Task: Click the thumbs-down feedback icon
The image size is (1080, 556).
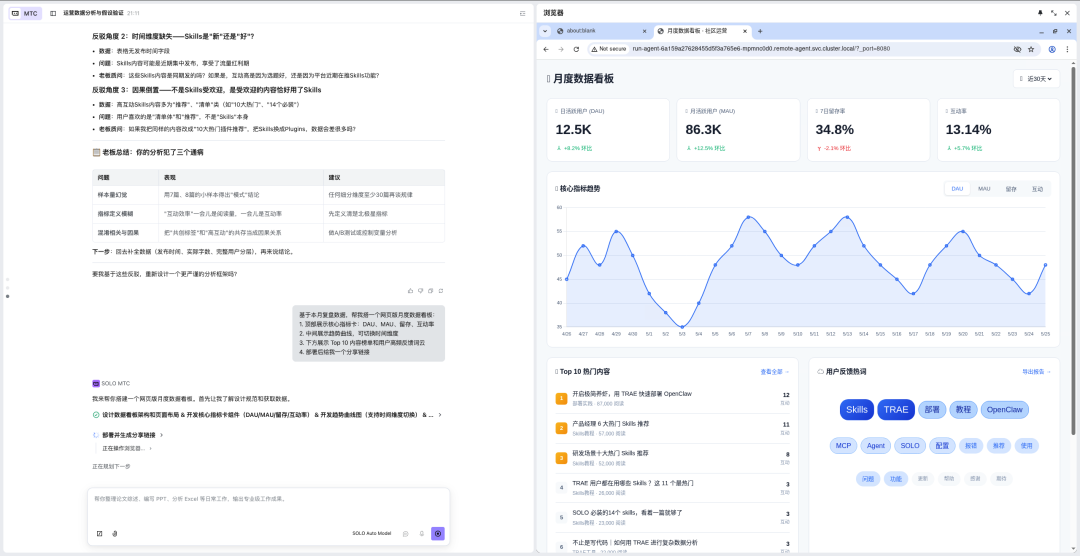Action: [x=420, y=291]
